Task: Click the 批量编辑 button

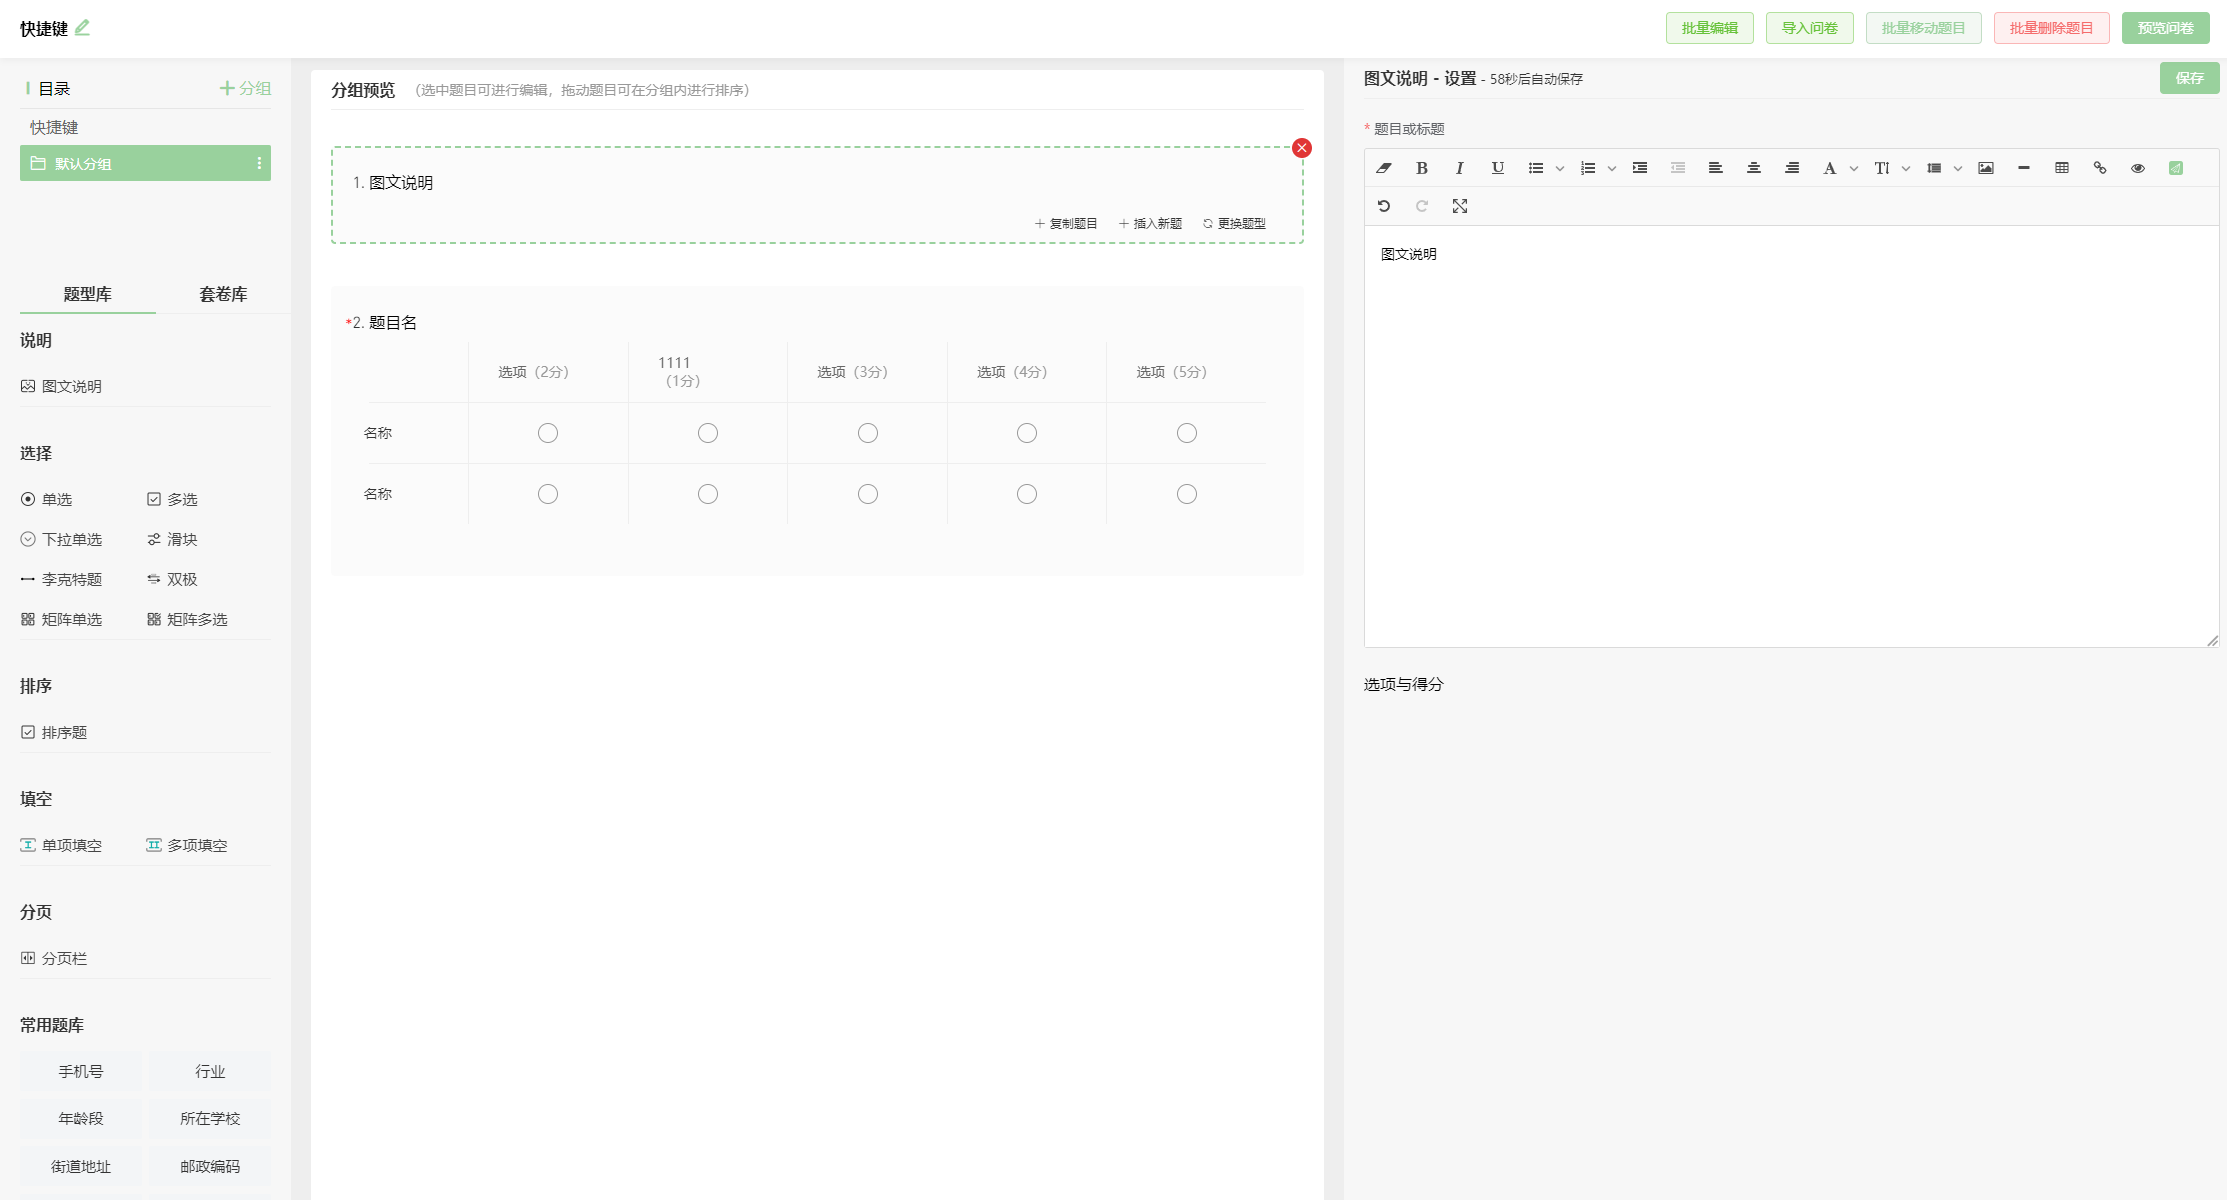Action: (x=1710, y=28)
